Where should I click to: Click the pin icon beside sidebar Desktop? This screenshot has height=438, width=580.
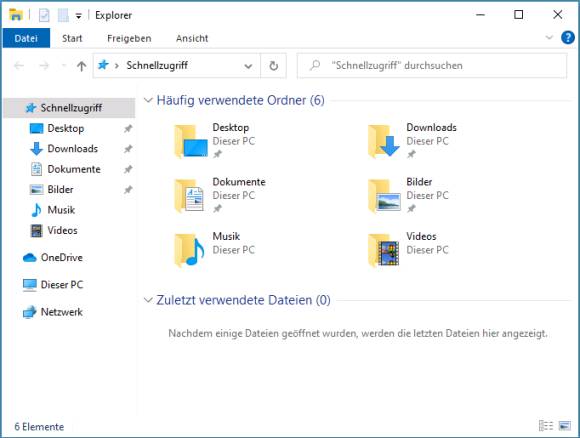coord(128,129)
